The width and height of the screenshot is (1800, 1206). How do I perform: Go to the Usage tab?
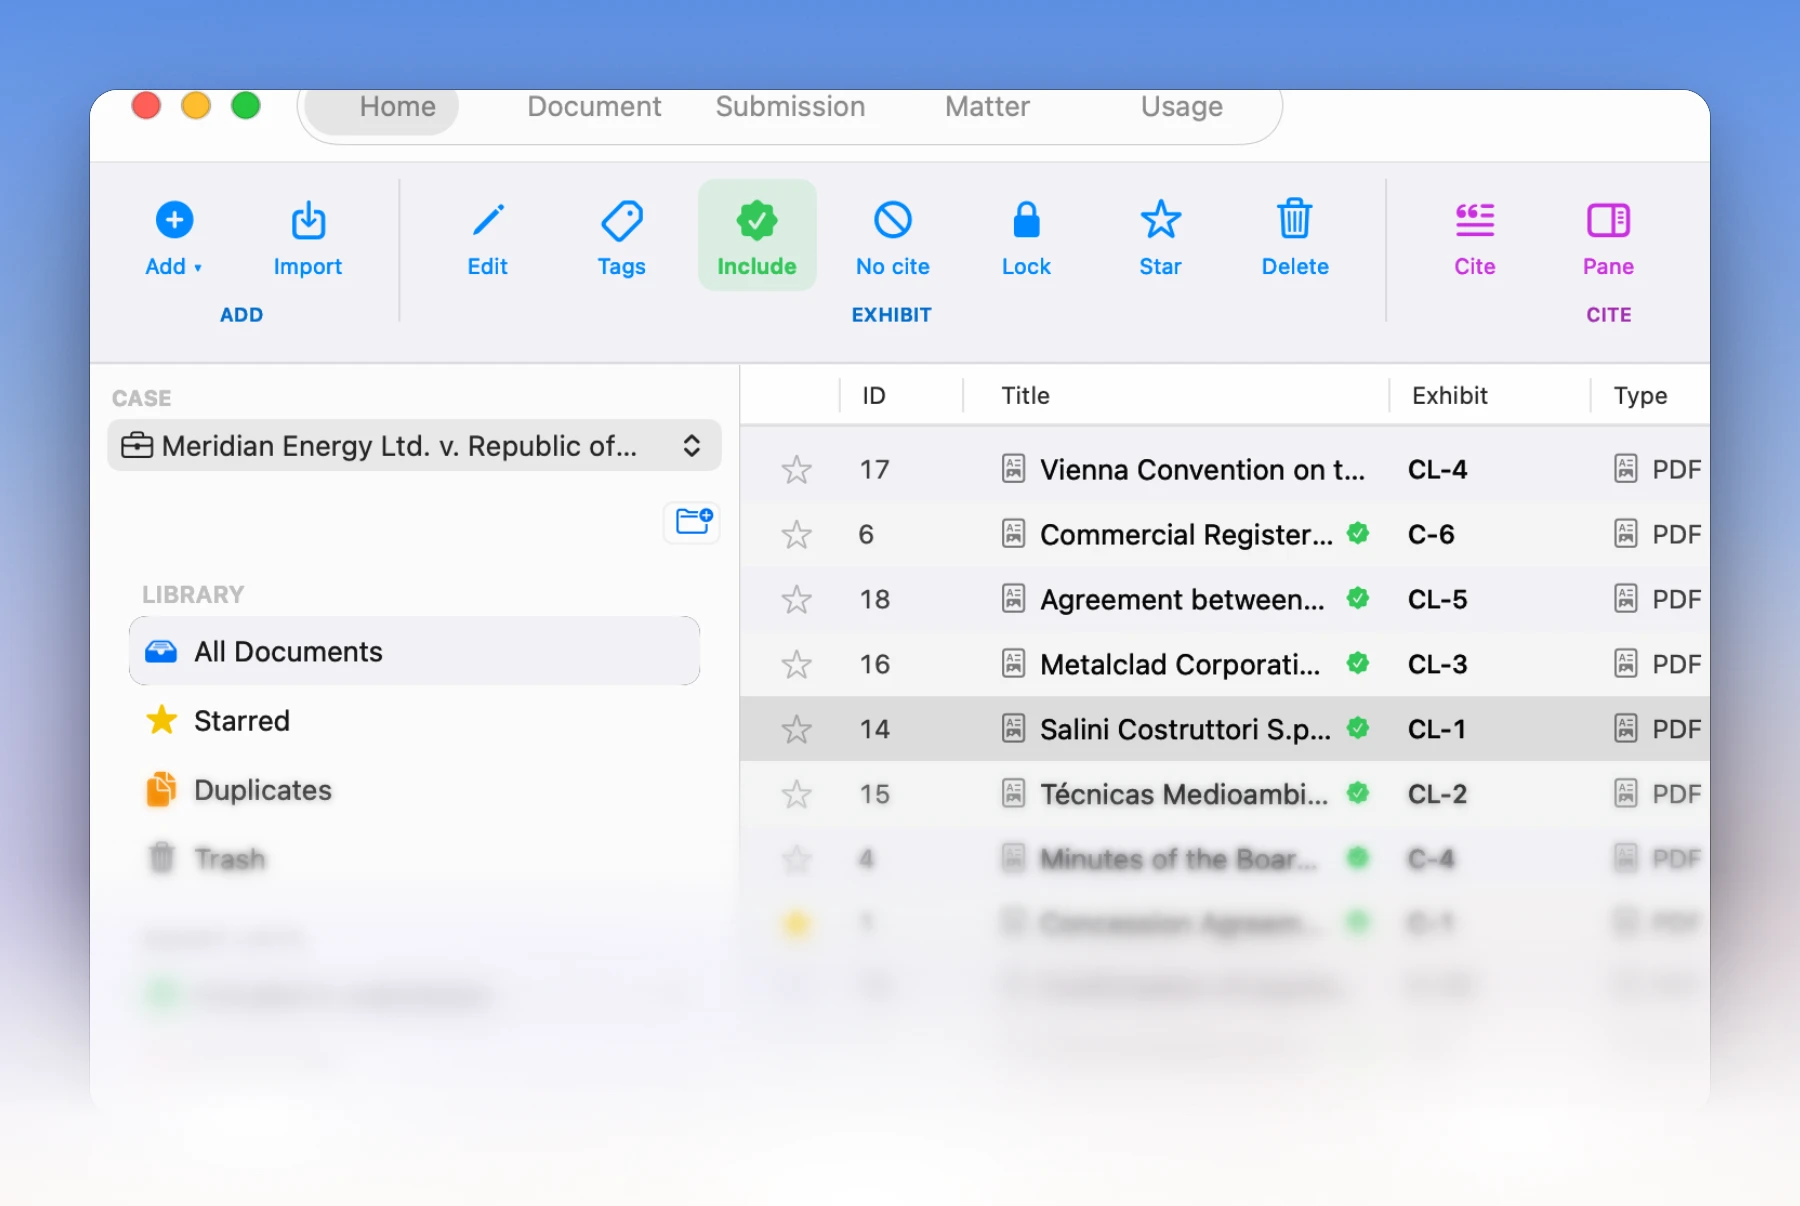coord(1182,107)
